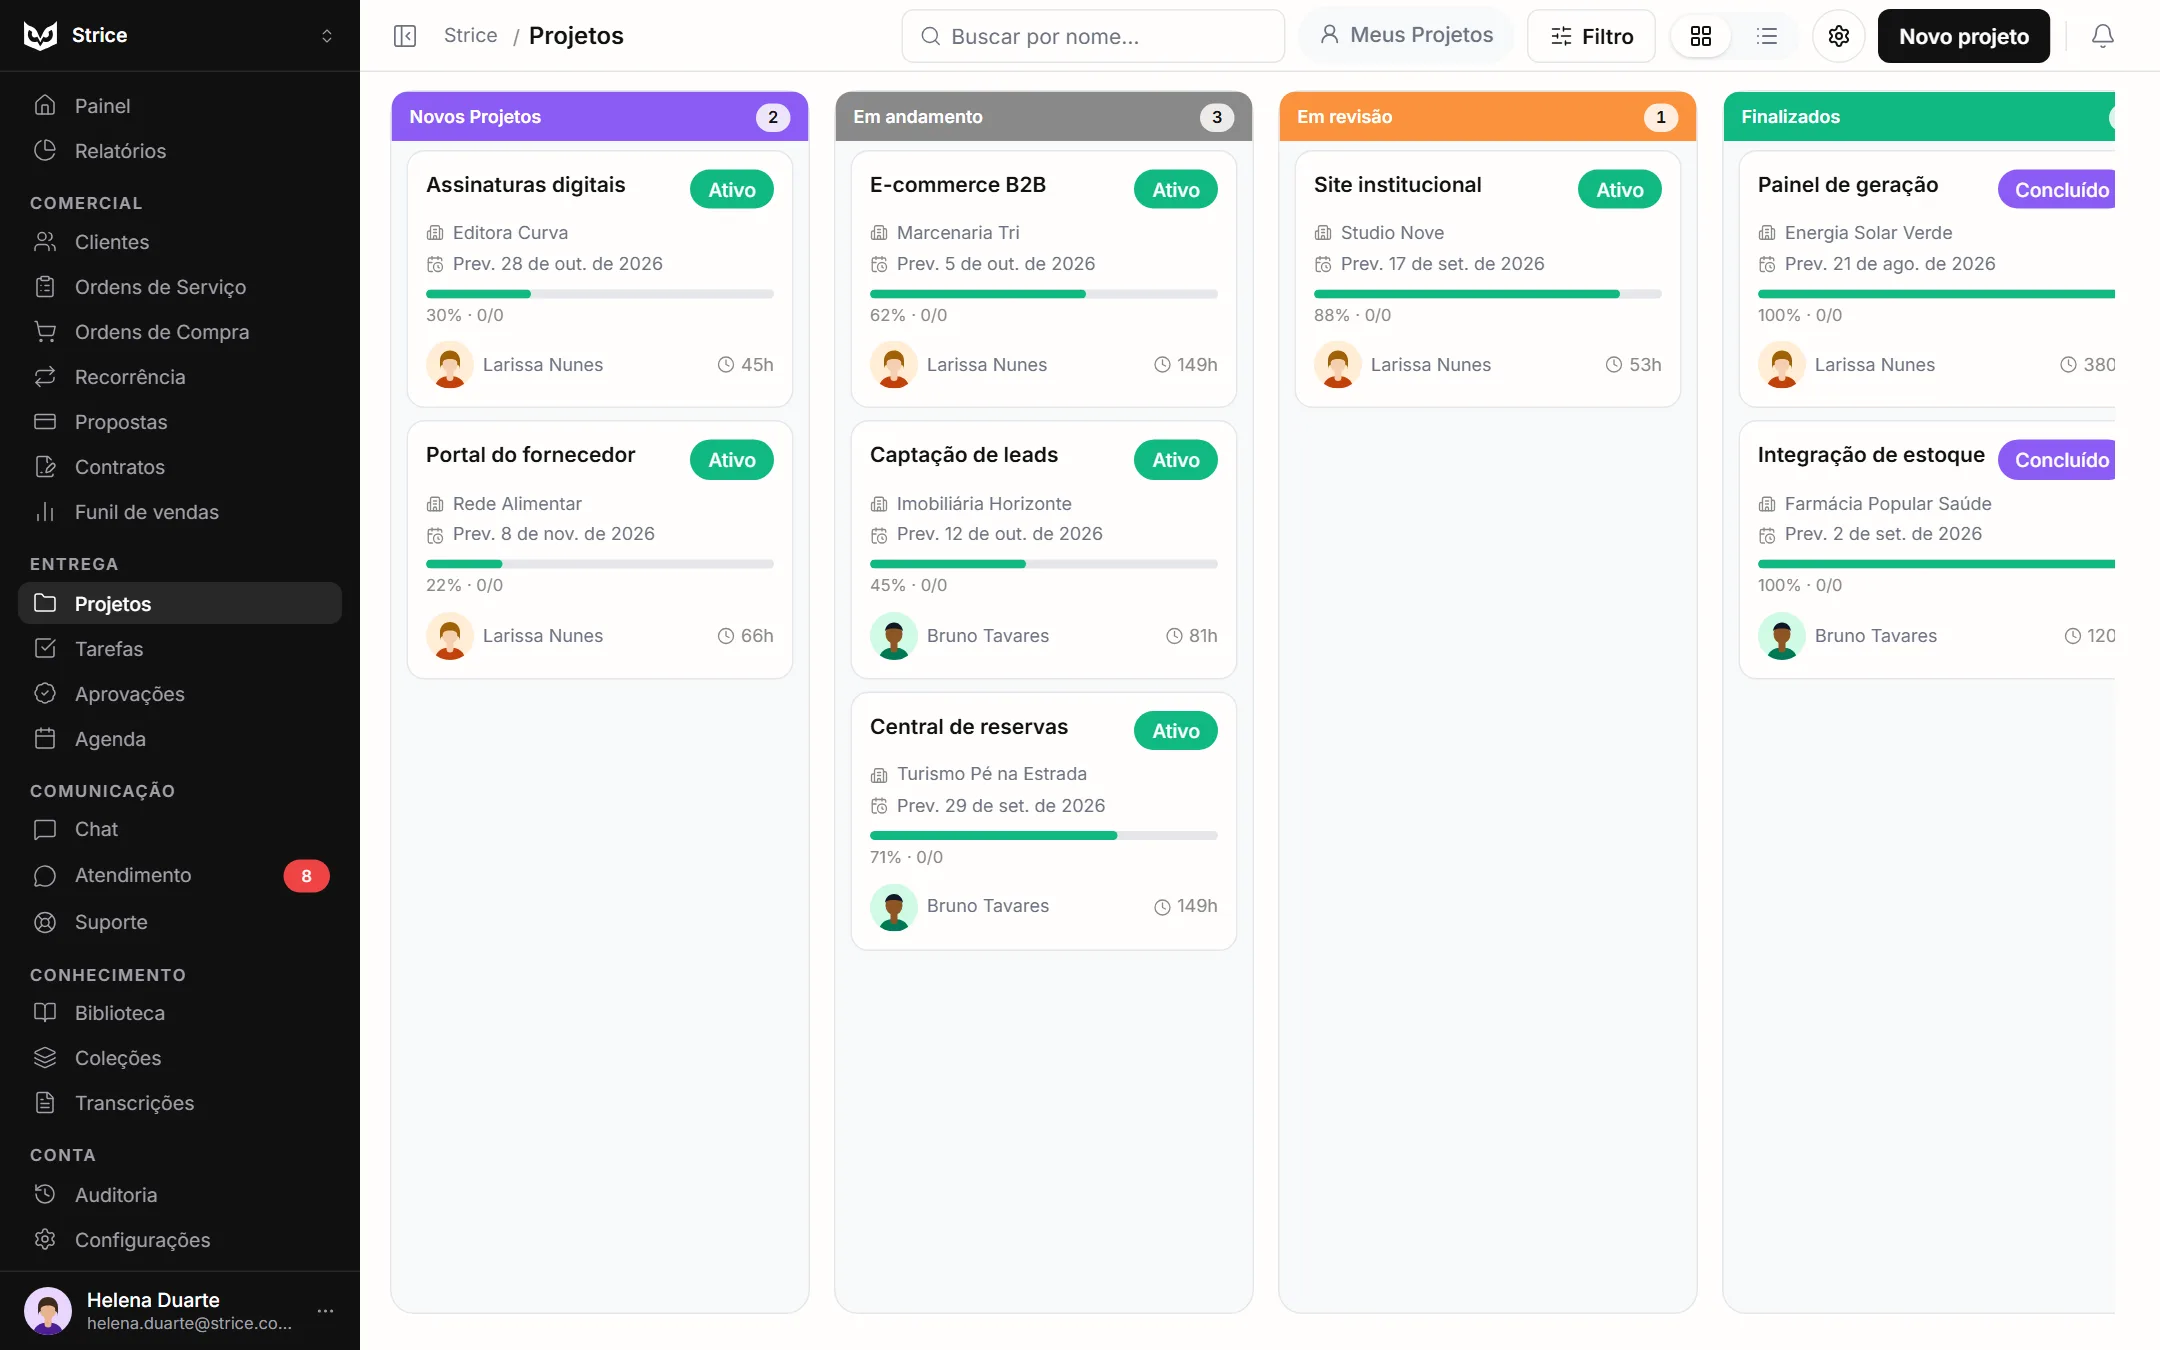This screenshot has height=1350, width=2160.
Task: Click the Recorrência repeat icon
Action: [45, 376]
